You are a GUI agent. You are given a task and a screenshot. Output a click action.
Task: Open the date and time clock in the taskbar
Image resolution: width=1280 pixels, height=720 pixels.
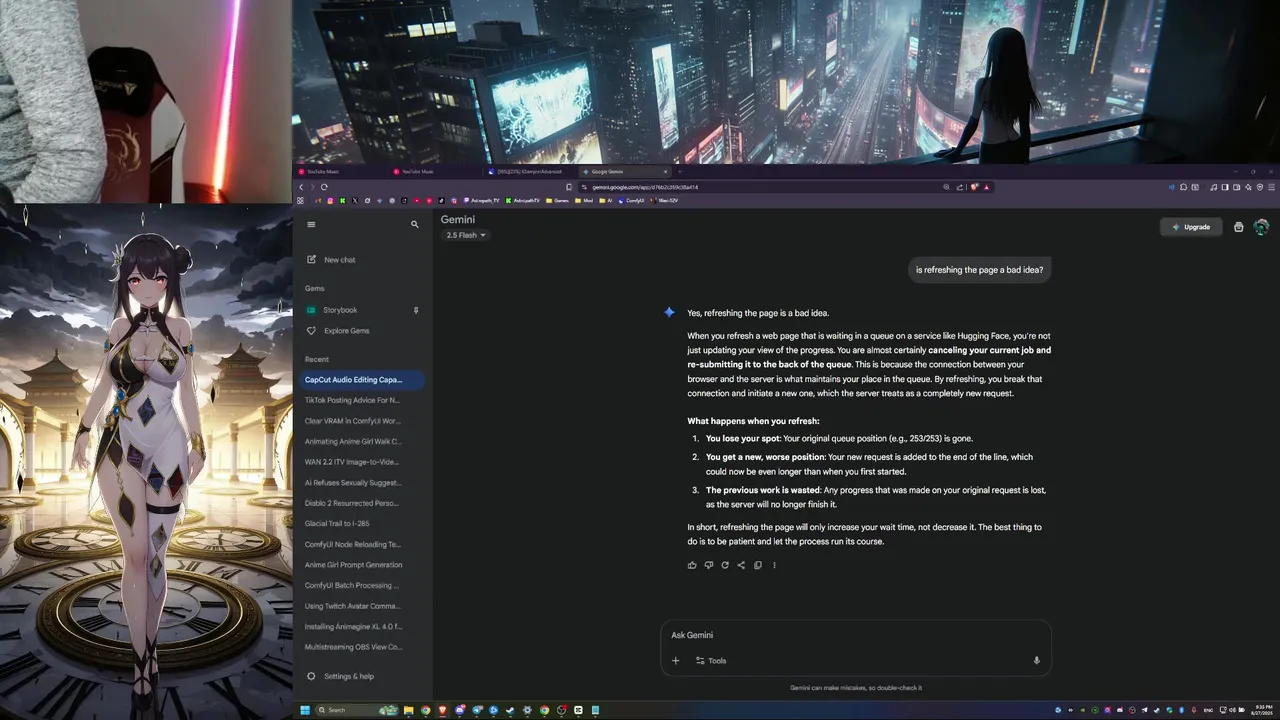pyautogui.click(x=1261, y=710)
